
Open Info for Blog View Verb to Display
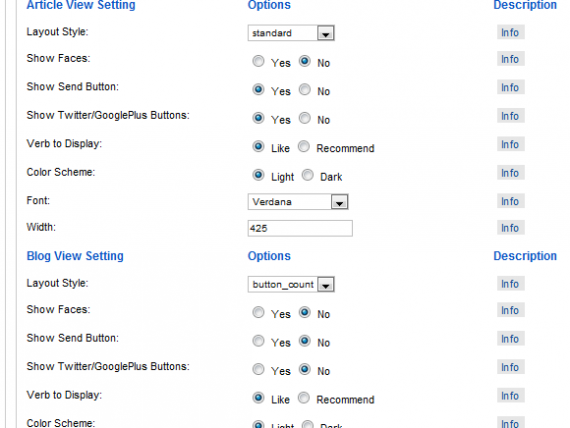510,396
